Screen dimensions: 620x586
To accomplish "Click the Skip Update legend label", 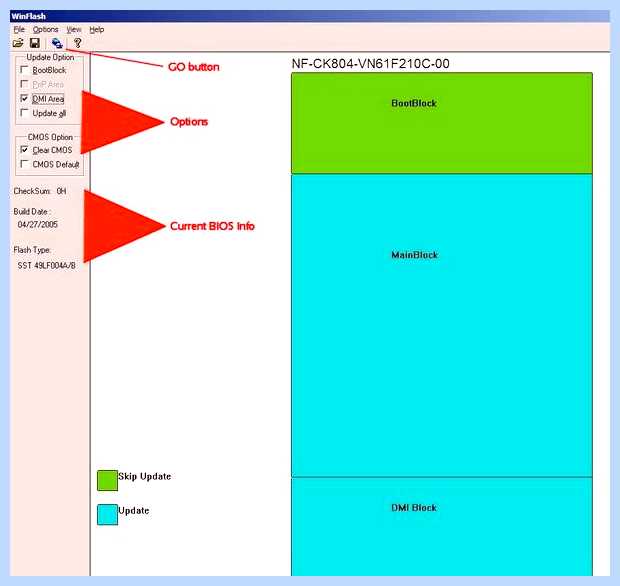I will tap(145, 476).
